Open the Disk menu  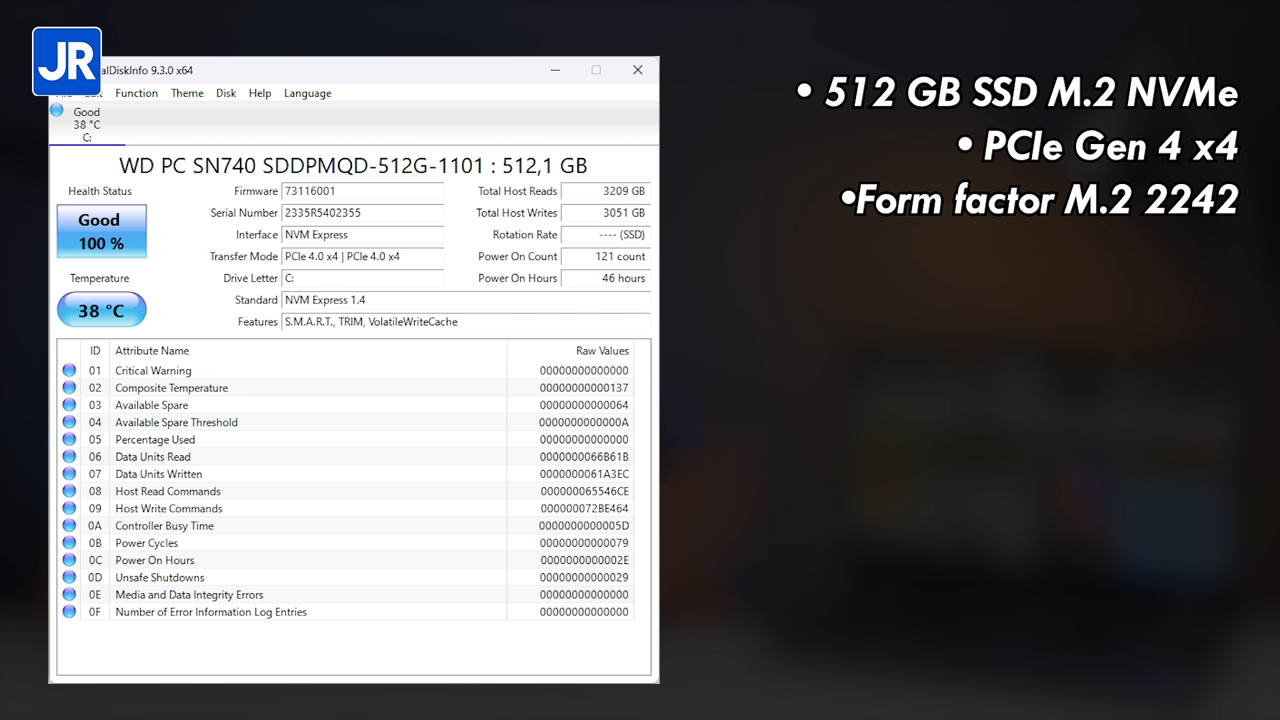(225, 93)
